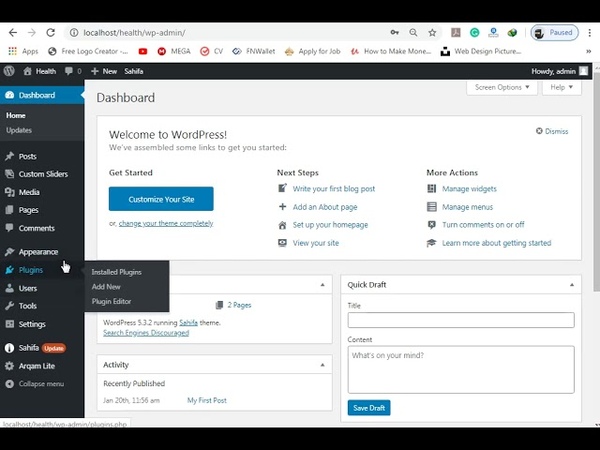This screenshot has height=450, width=600.
Task: Click the WordPress logo in admin bar
Action: pos(9,71)
